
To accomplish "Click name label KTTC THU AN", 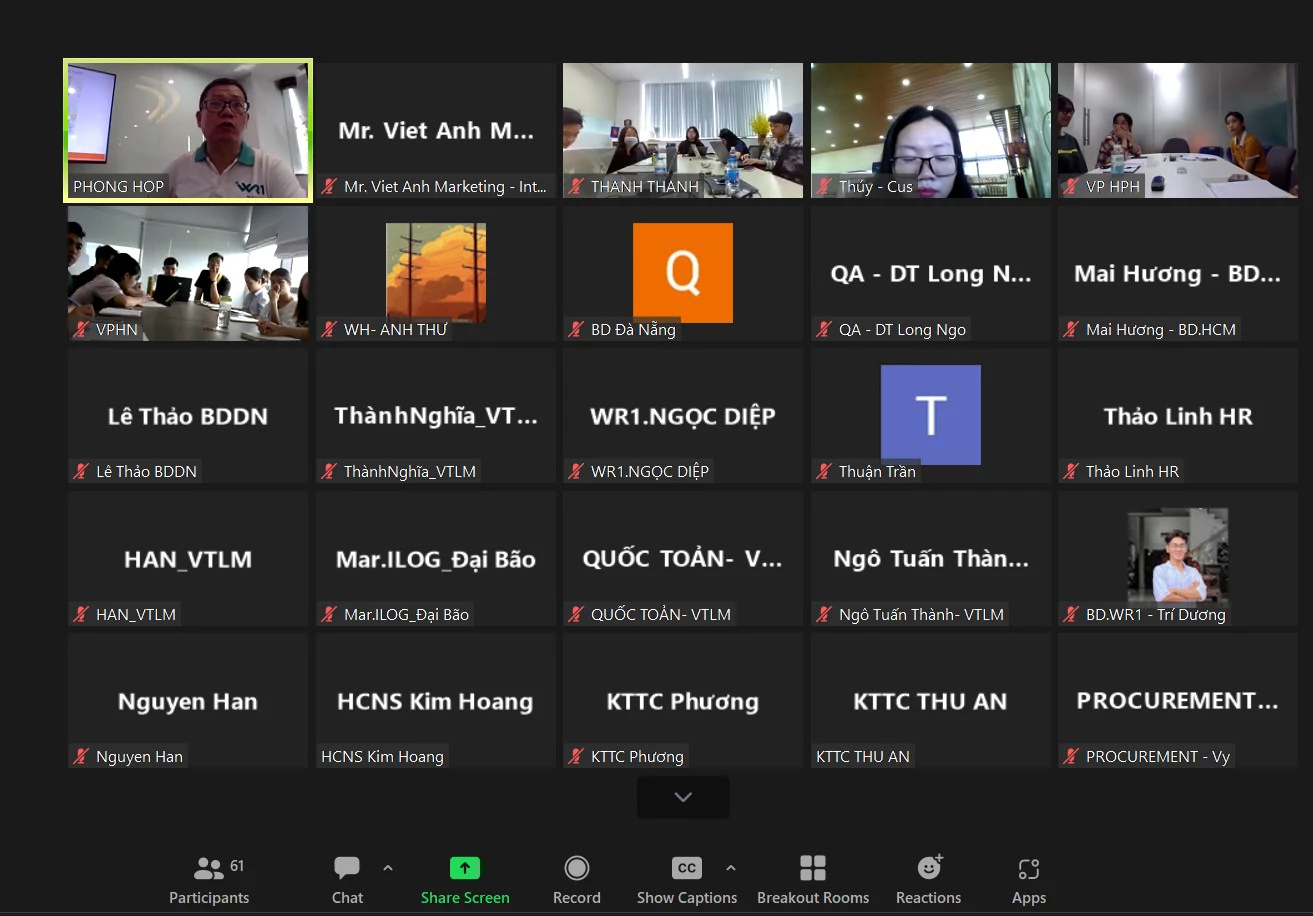I will point(863,757).
